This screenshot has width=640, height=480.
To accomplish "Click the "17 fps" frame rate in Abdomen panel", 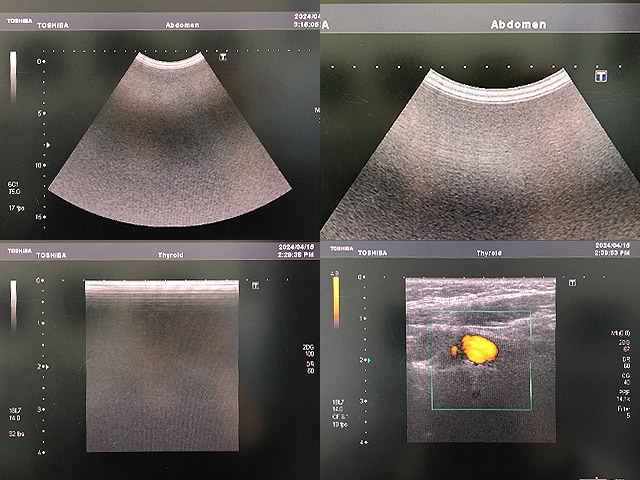I will coord(16,208).
